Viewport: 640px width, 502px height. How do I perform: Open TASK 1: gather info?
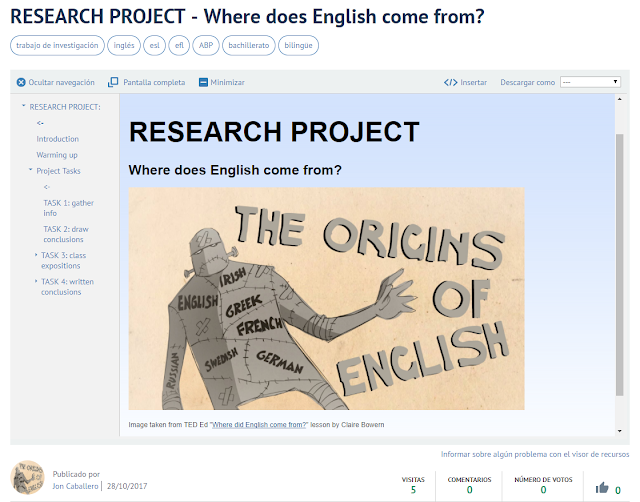coord(69,208)
